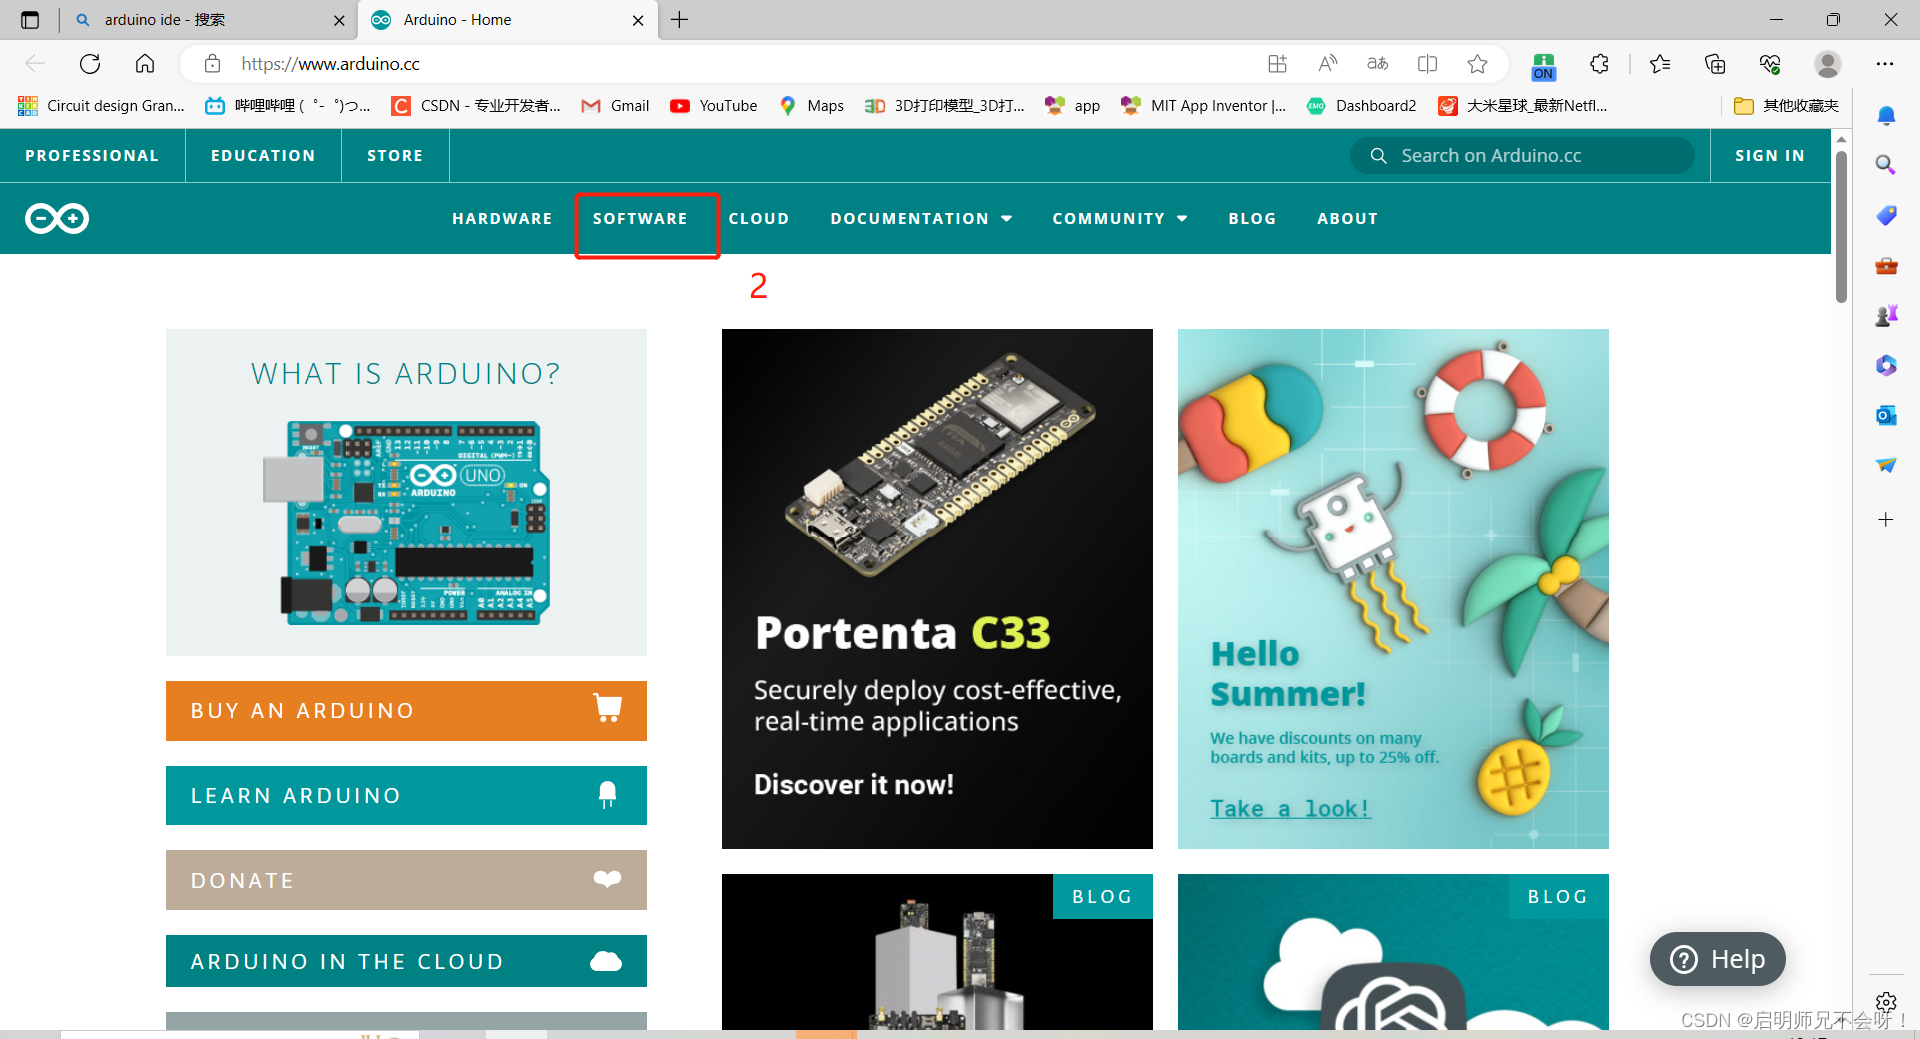Screen dimensions: 1920x1039
Task: Click Learn Arduino button
Action: pyautogui.click(x=406, y=796)
